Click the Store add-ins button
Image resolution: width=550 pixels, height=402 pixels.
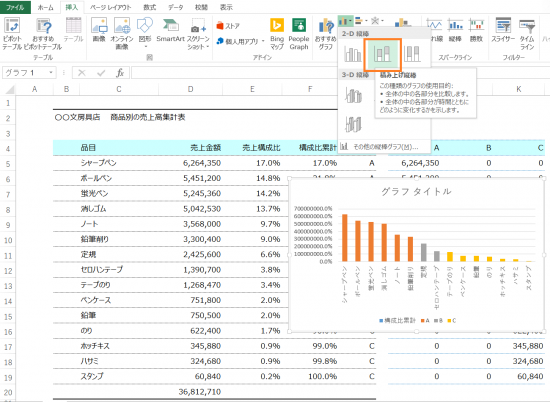pos(228,26)
